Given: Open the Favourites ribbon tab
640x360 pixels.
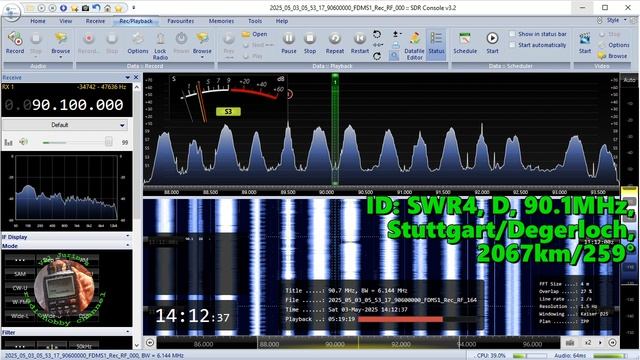Looking at the screenshot, I should (180, 21).
